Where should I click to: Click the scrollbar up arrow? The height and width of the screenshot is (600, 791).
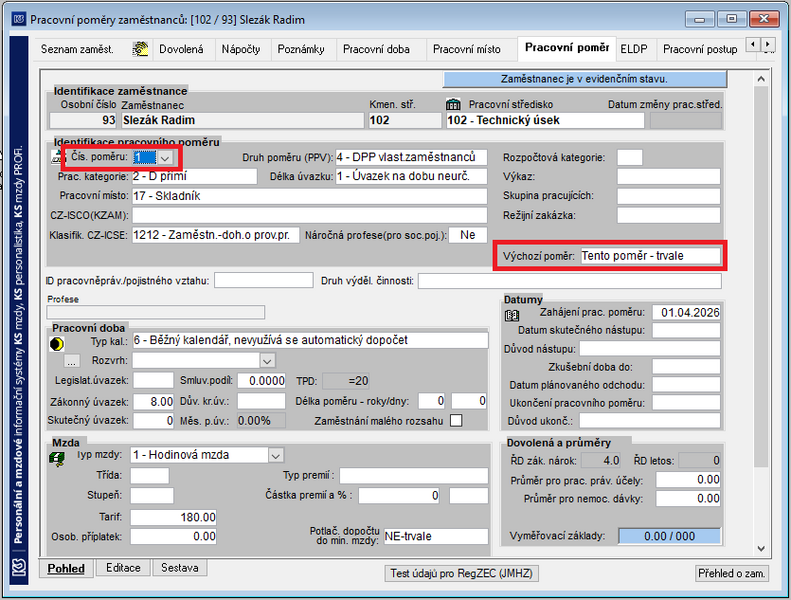pyautogui.click(x=761, y=79)
